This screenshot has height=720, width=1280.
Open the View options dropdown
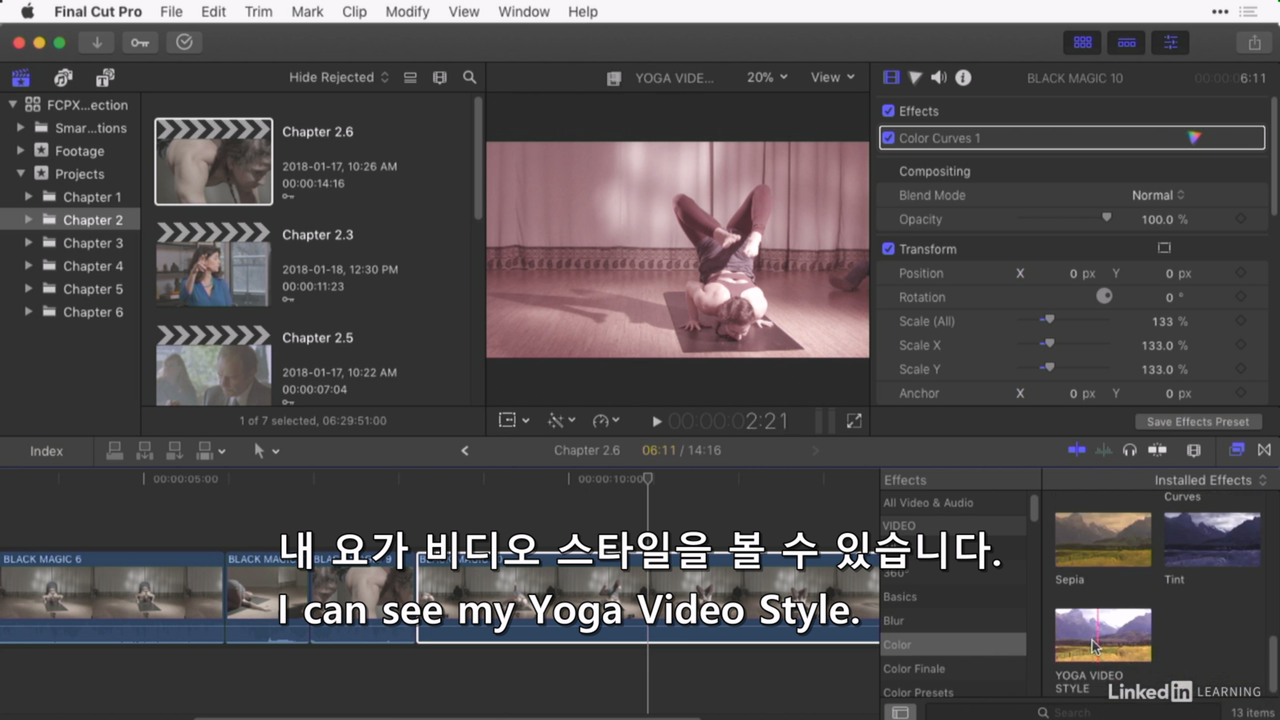tap(833, 77)
